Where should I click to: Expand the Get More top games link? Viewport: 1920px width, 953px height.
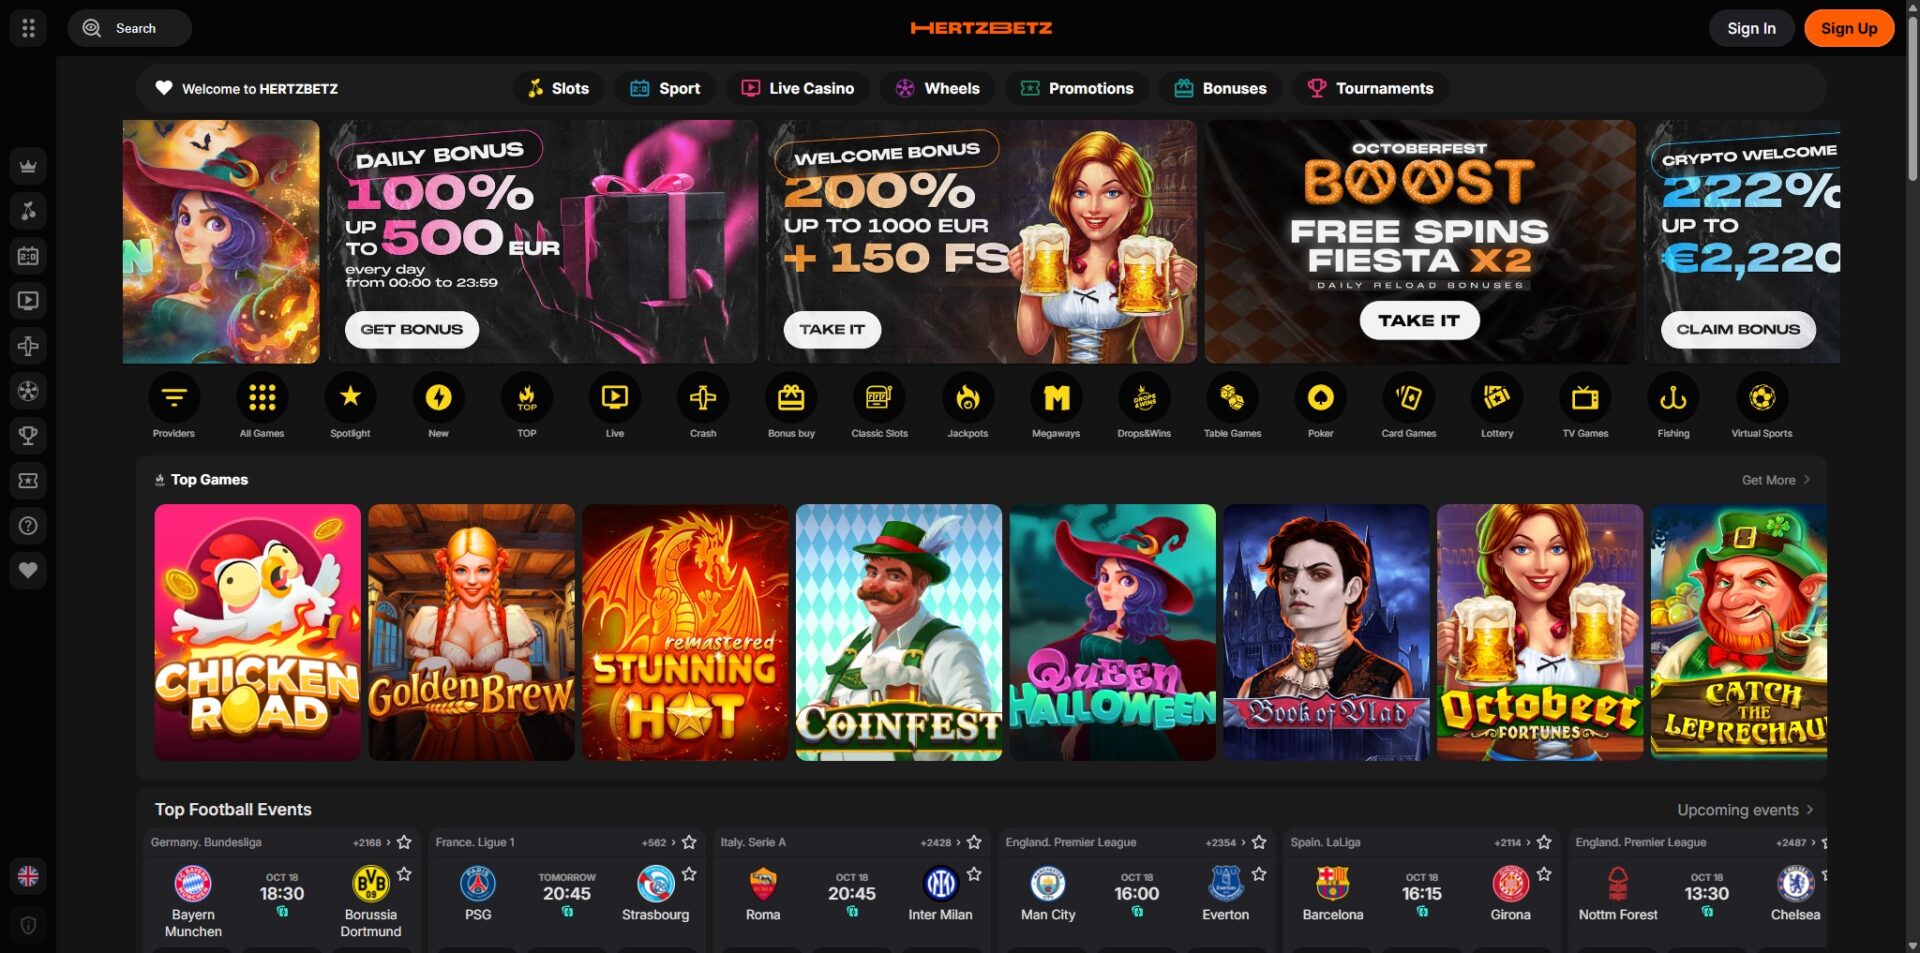tap(1776, 480)
